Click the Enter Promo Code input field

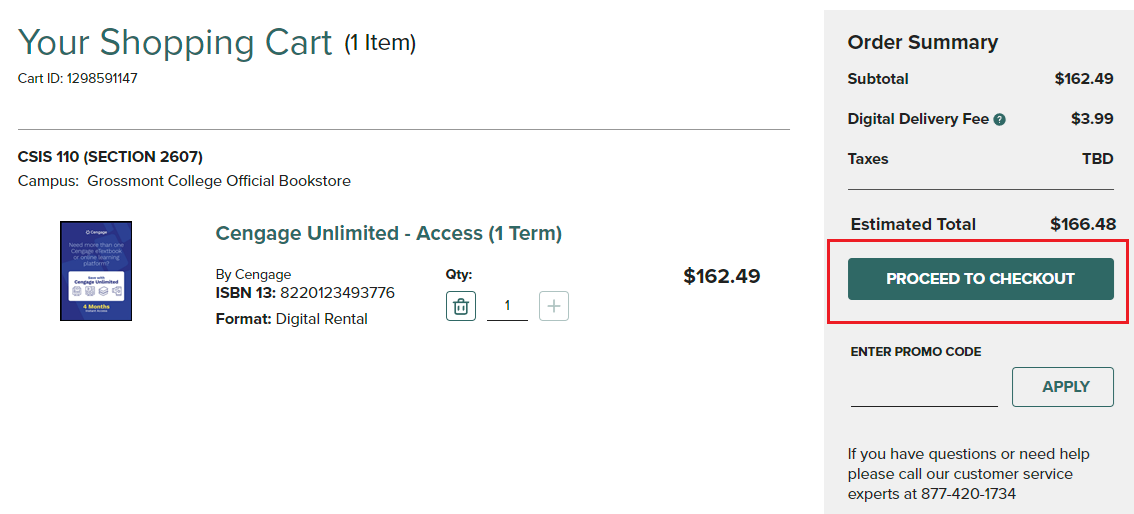click(x=923, y=390)
